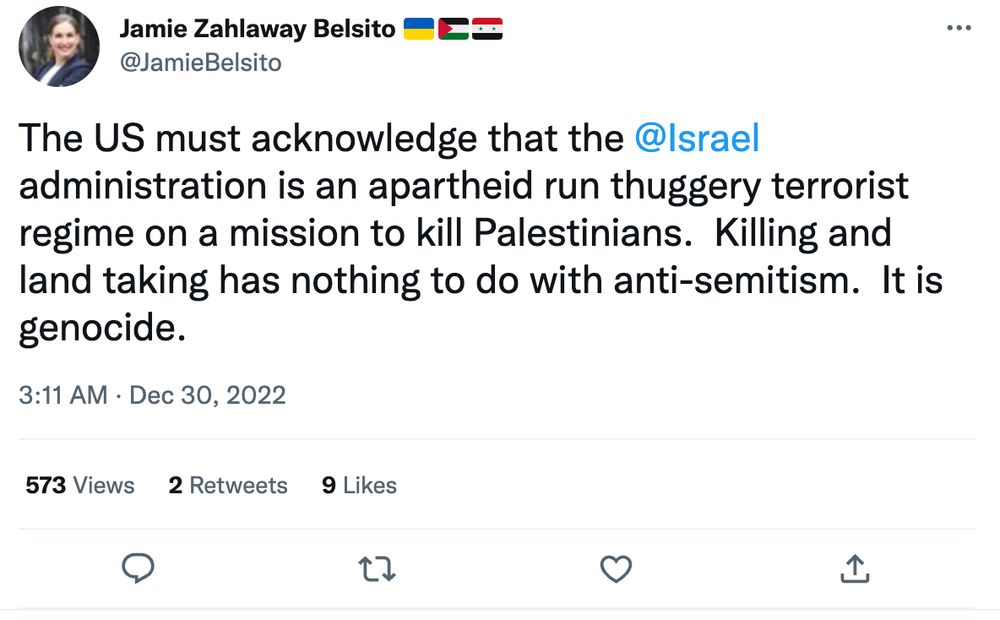Open the Dec 30, 2022 timestamp link
The width and height of the screenshot is (1000, 620).
coord(154,395)
